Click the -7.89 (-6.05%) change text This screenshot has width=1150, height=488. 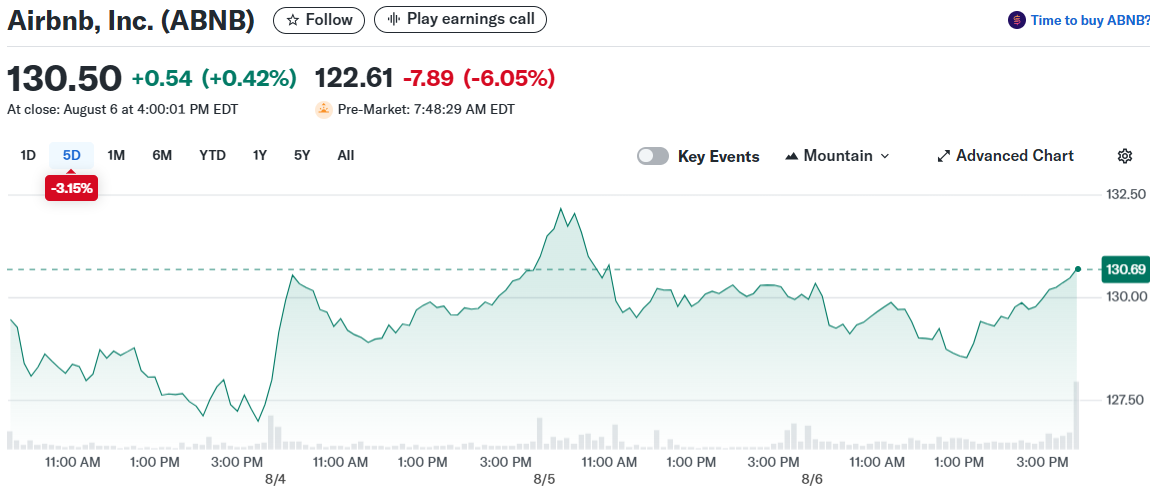coord(478,78)
